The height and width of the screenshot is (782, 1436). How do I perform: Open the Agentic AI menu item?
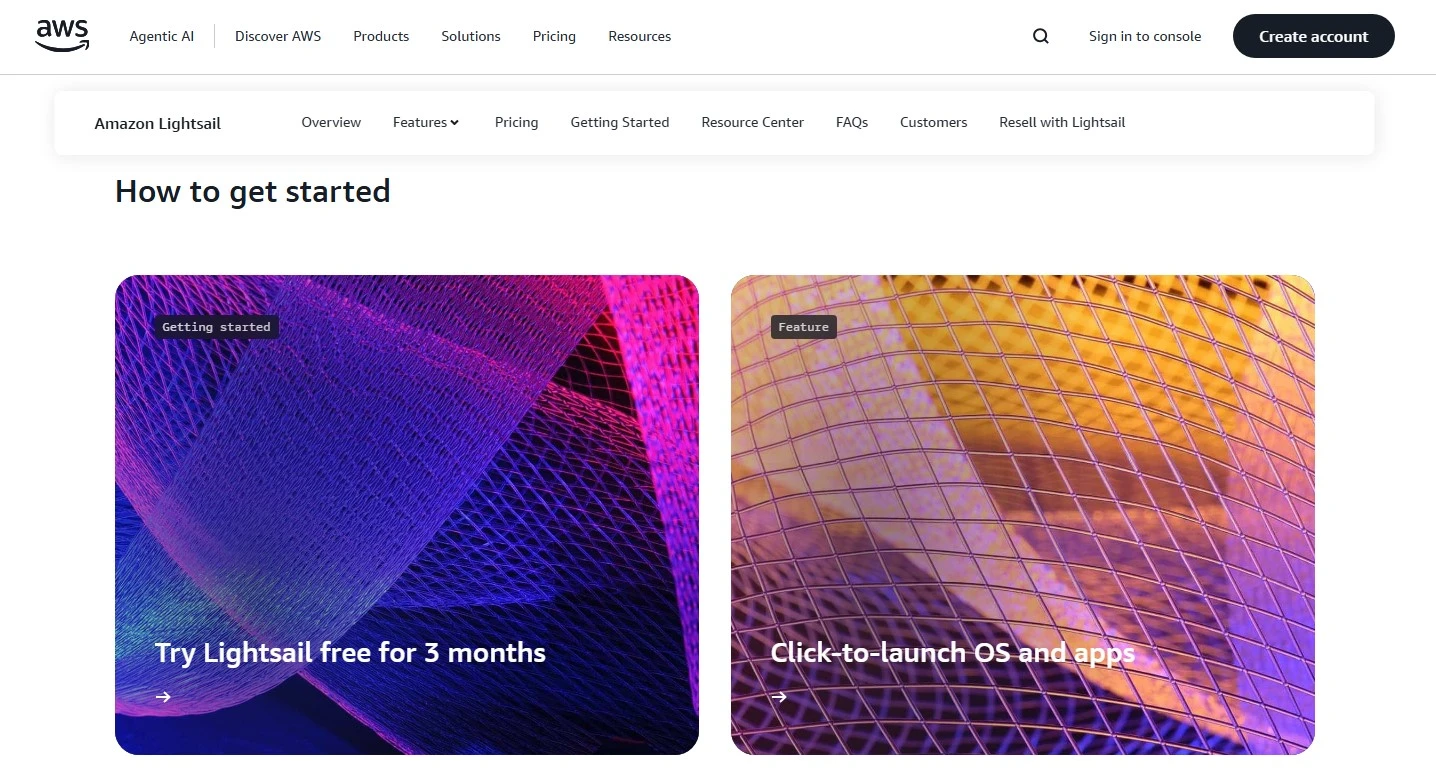coord(162,36)
